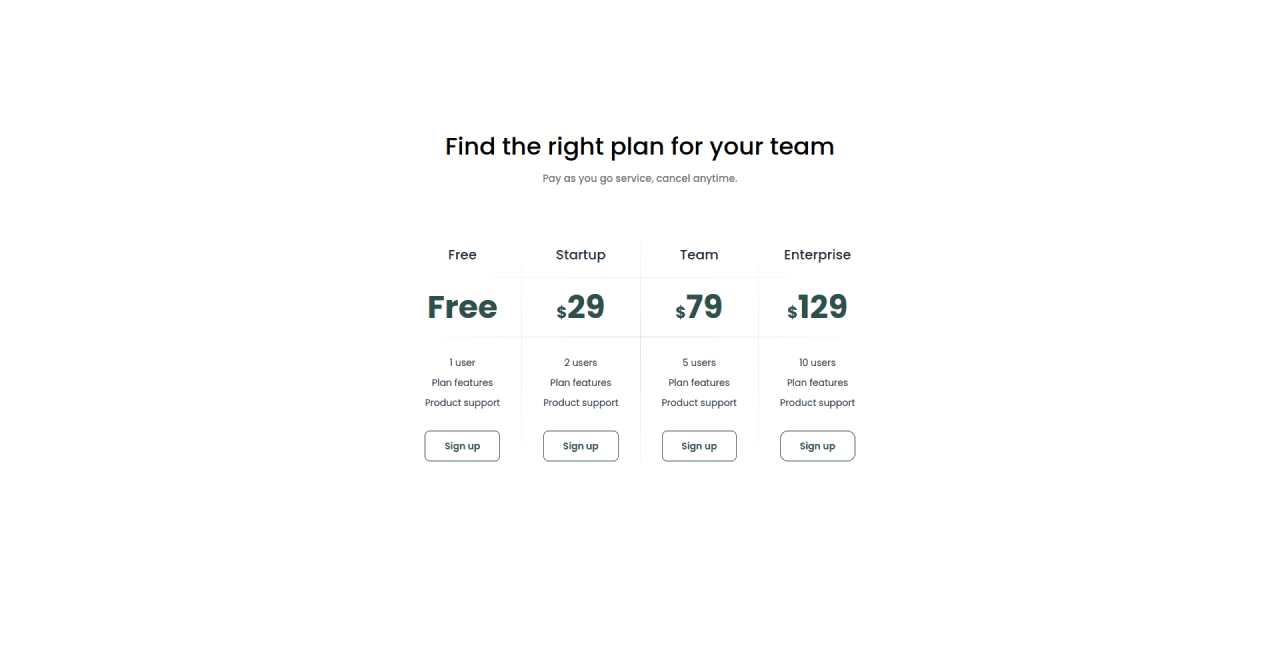Click the Sign up button under Startup plan
Screen dimensions: 1280x662
[581, 446]
